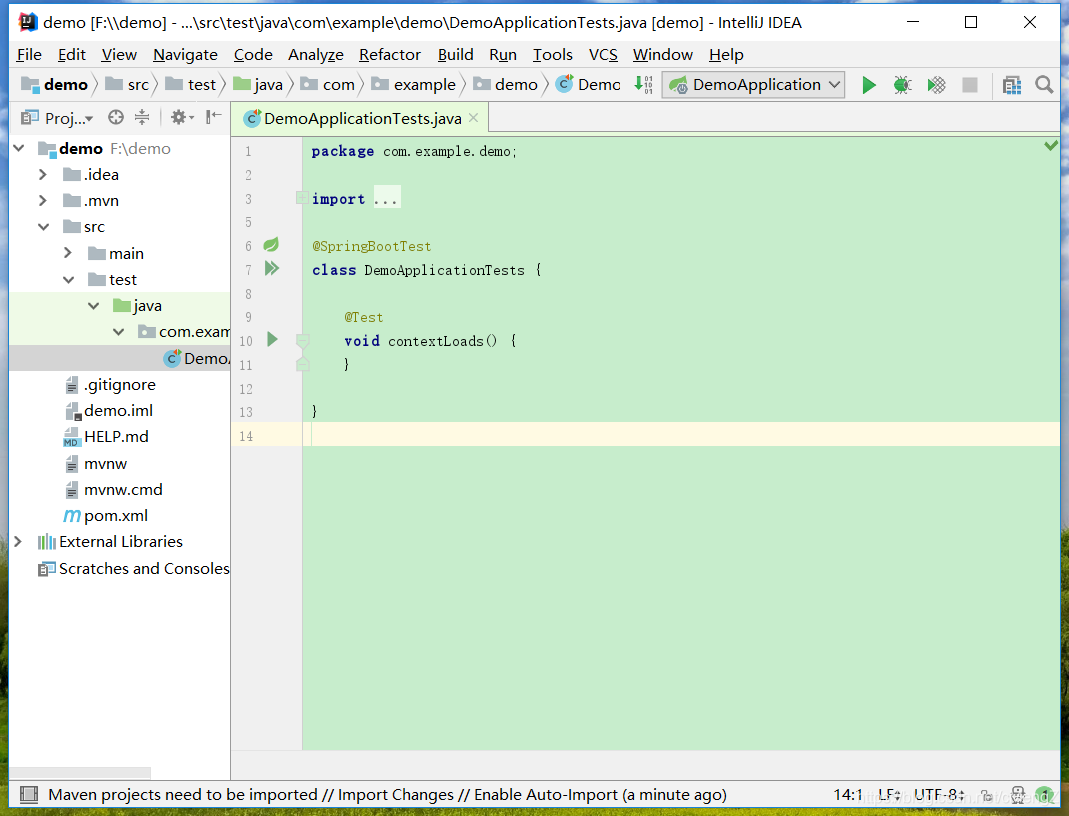This screenshot has height=816, width=1069.
Task: Expand the .idea folder
Action: click(x=43, y=175)
